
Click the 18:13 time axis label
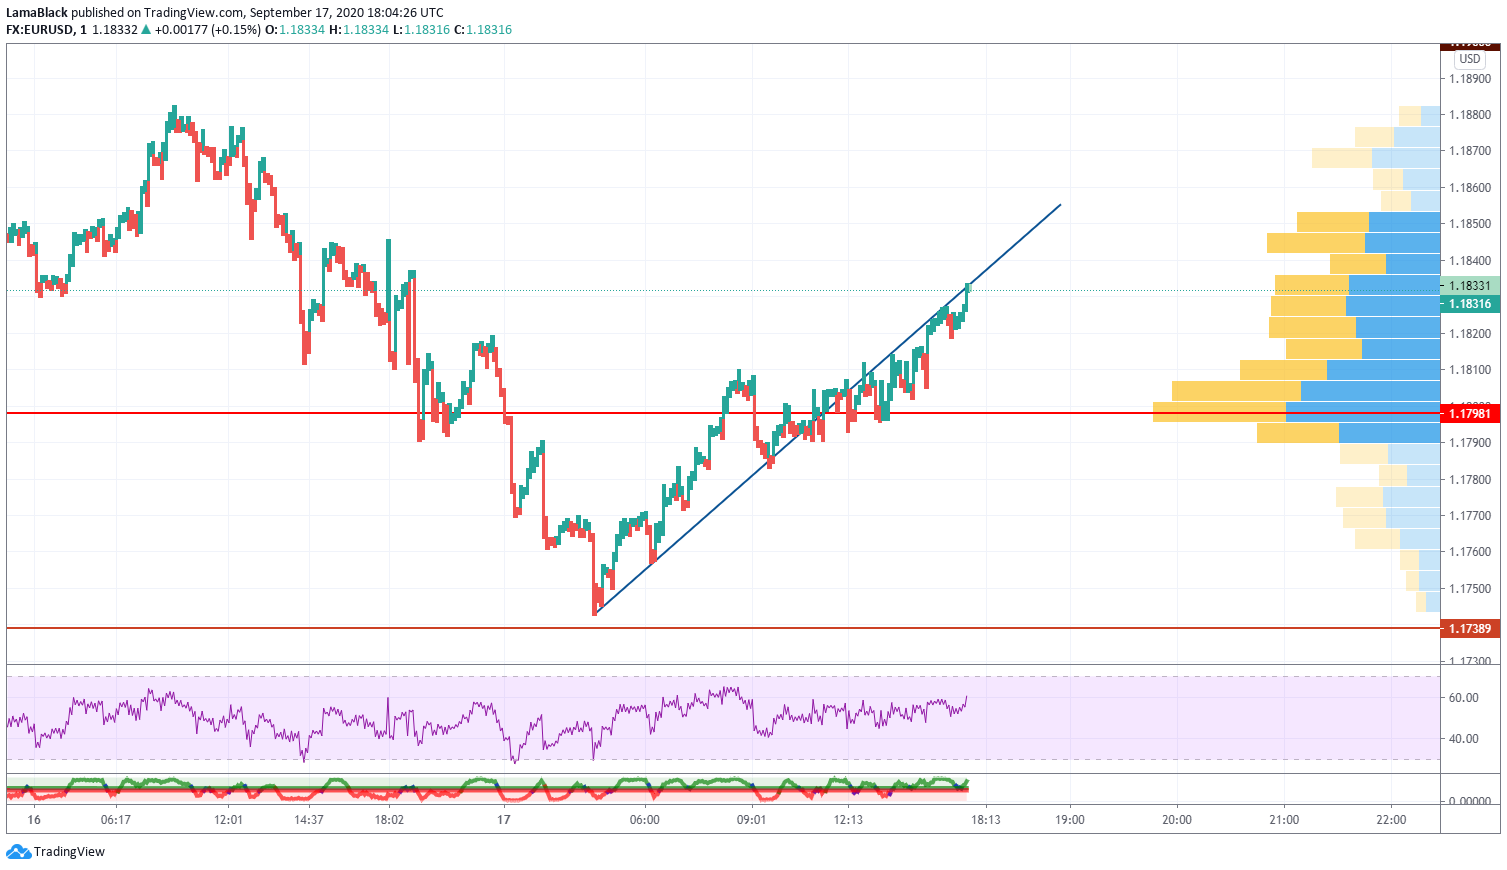point(986,820)
